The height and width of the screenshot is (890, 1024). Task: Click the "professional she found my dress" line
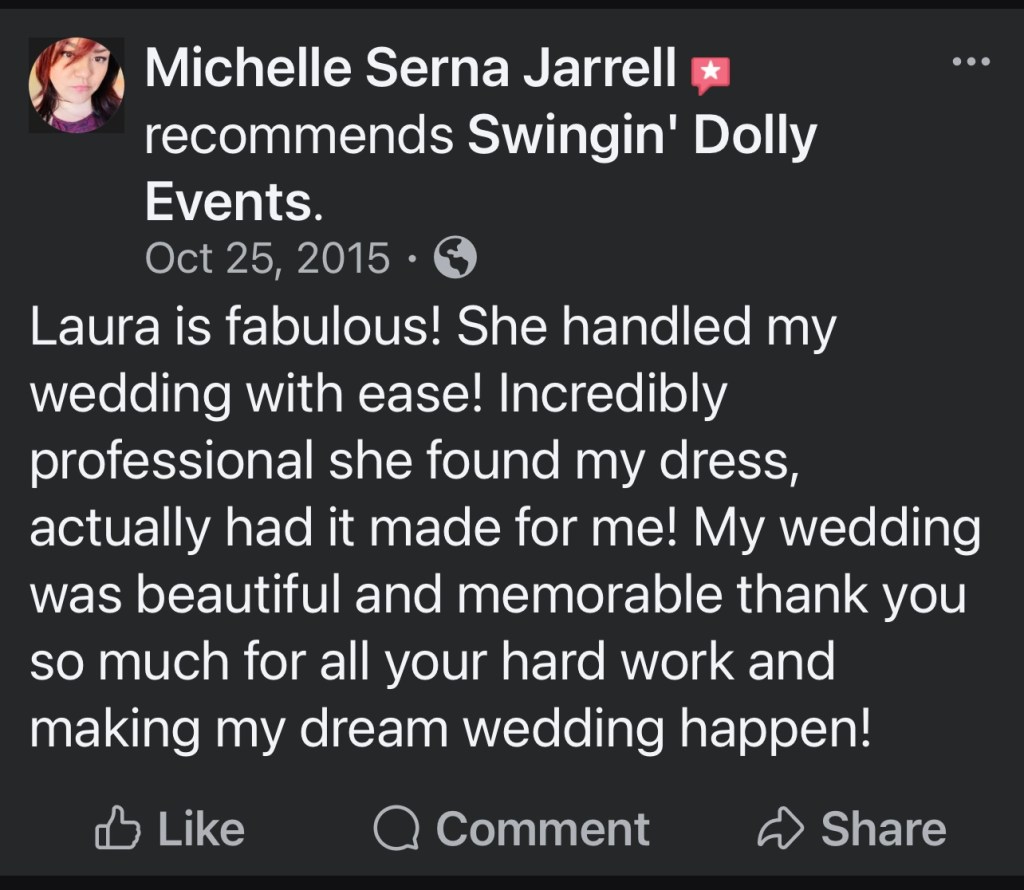pos(414,461)
